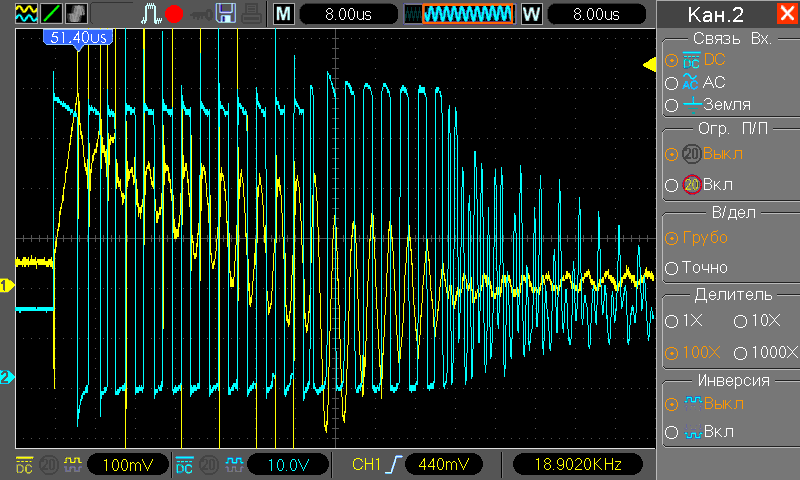Image resolution: width=800 pixels, height=480 pixels.
Task: Click the waveform memory overview thumbnail
Action: [x=460, y=14]
